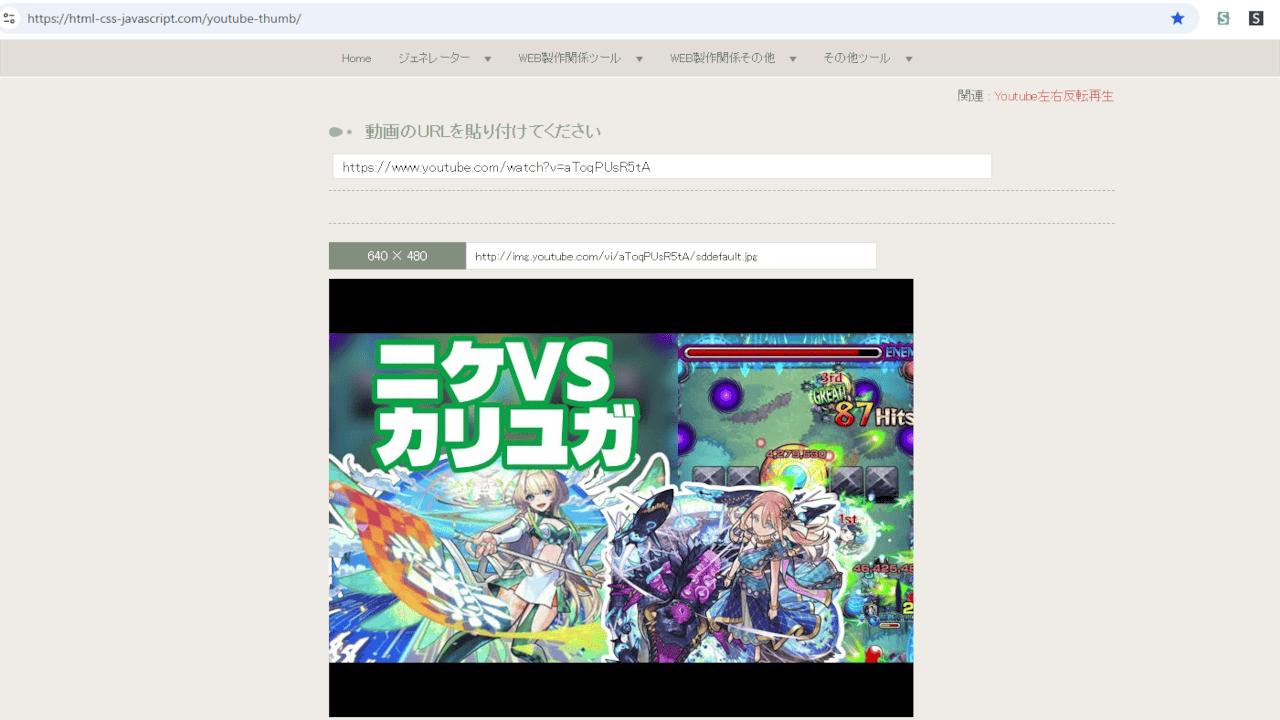The height and width of the screenshot is (720, 1280).
Task: Open the WEB製作関係その他 menu
Action: click(722, 59)
